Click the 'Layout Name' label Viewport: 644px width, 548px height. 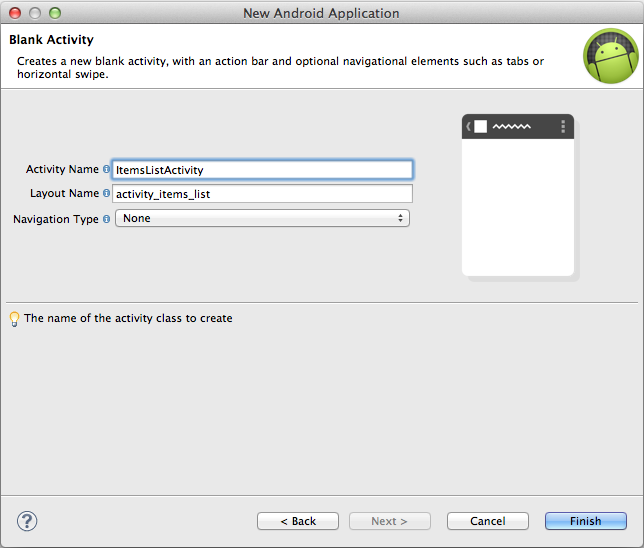click(x=64, y=193)
